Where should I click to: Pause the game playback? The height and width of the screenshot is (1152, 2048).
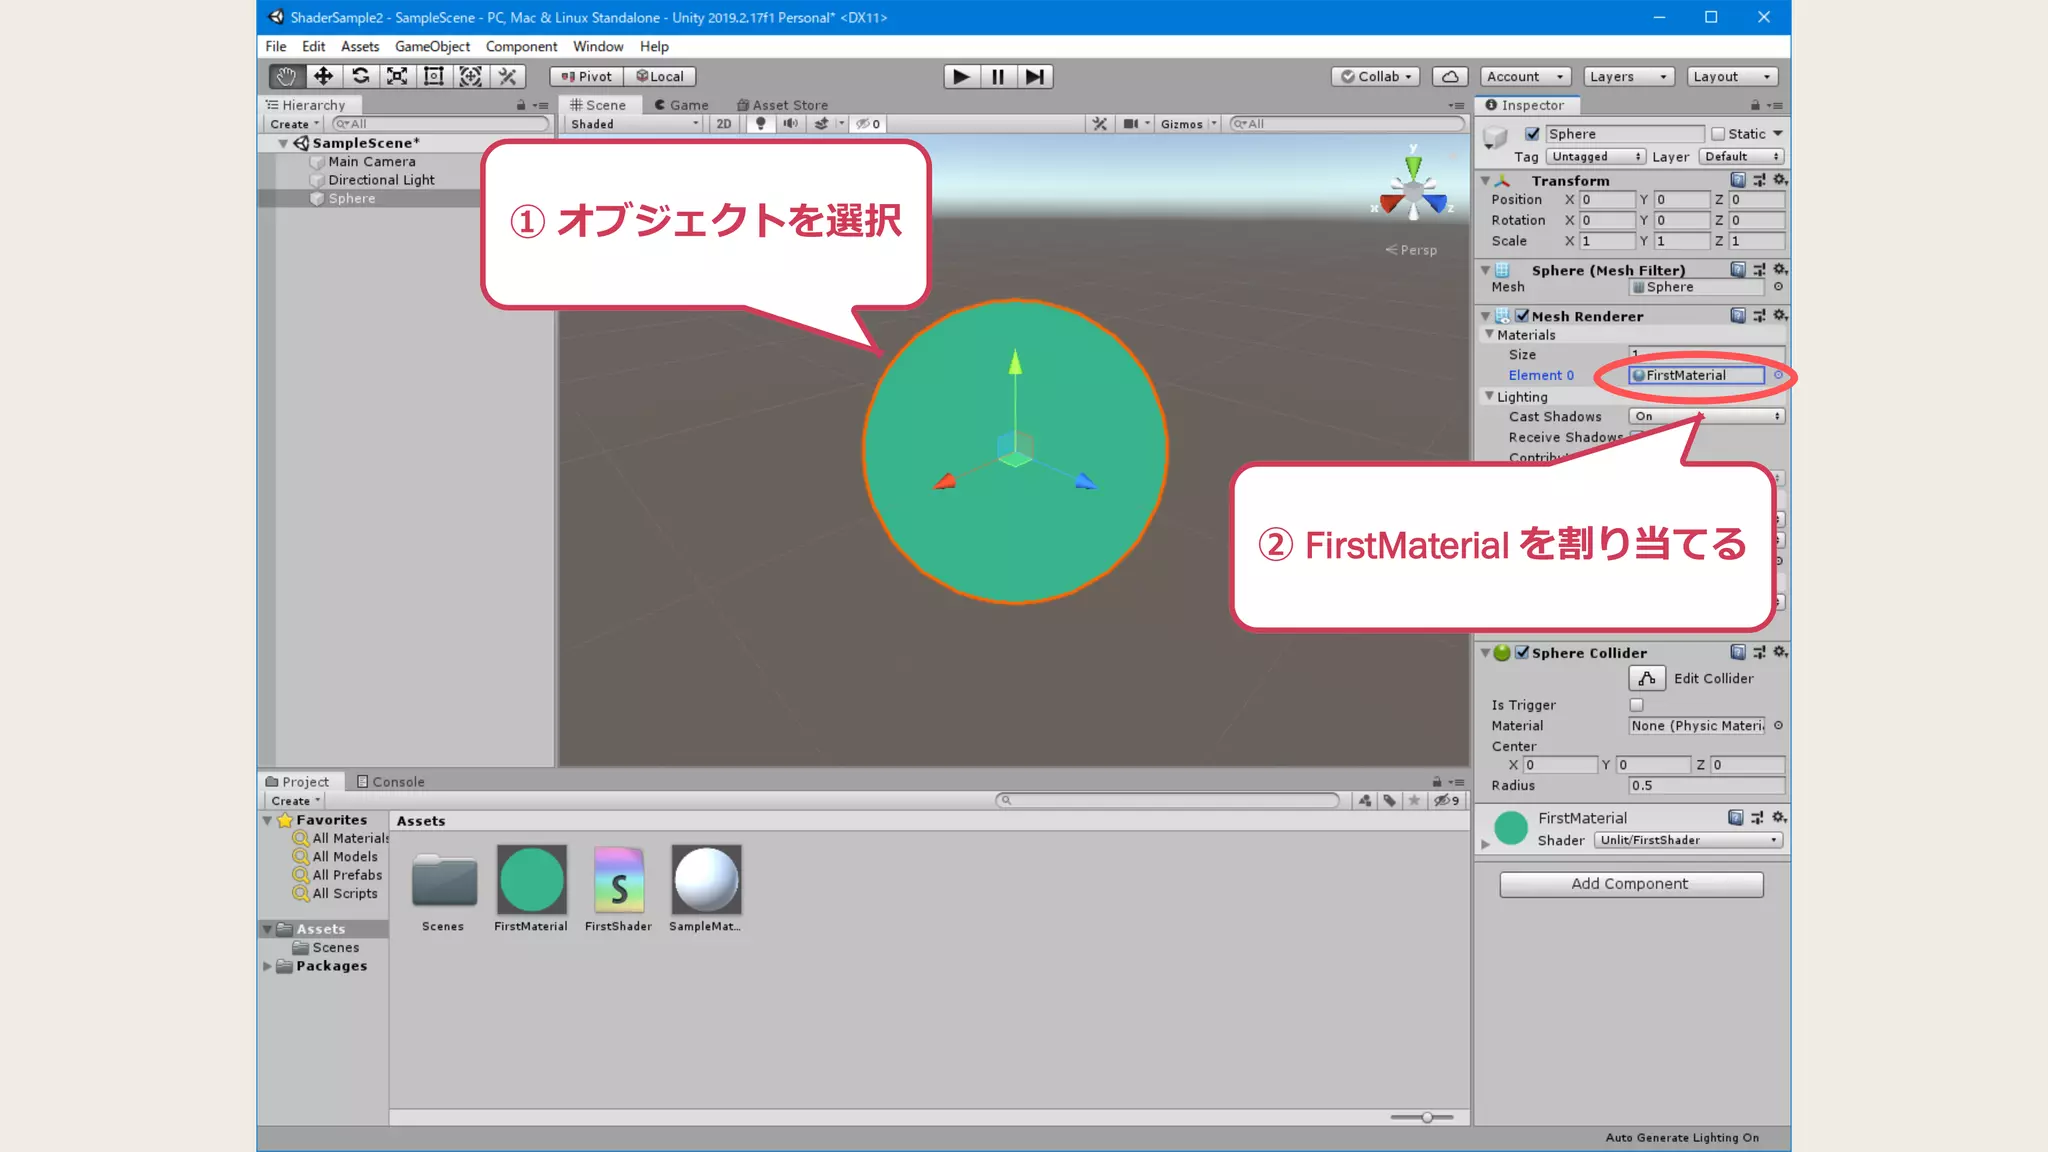998,76
